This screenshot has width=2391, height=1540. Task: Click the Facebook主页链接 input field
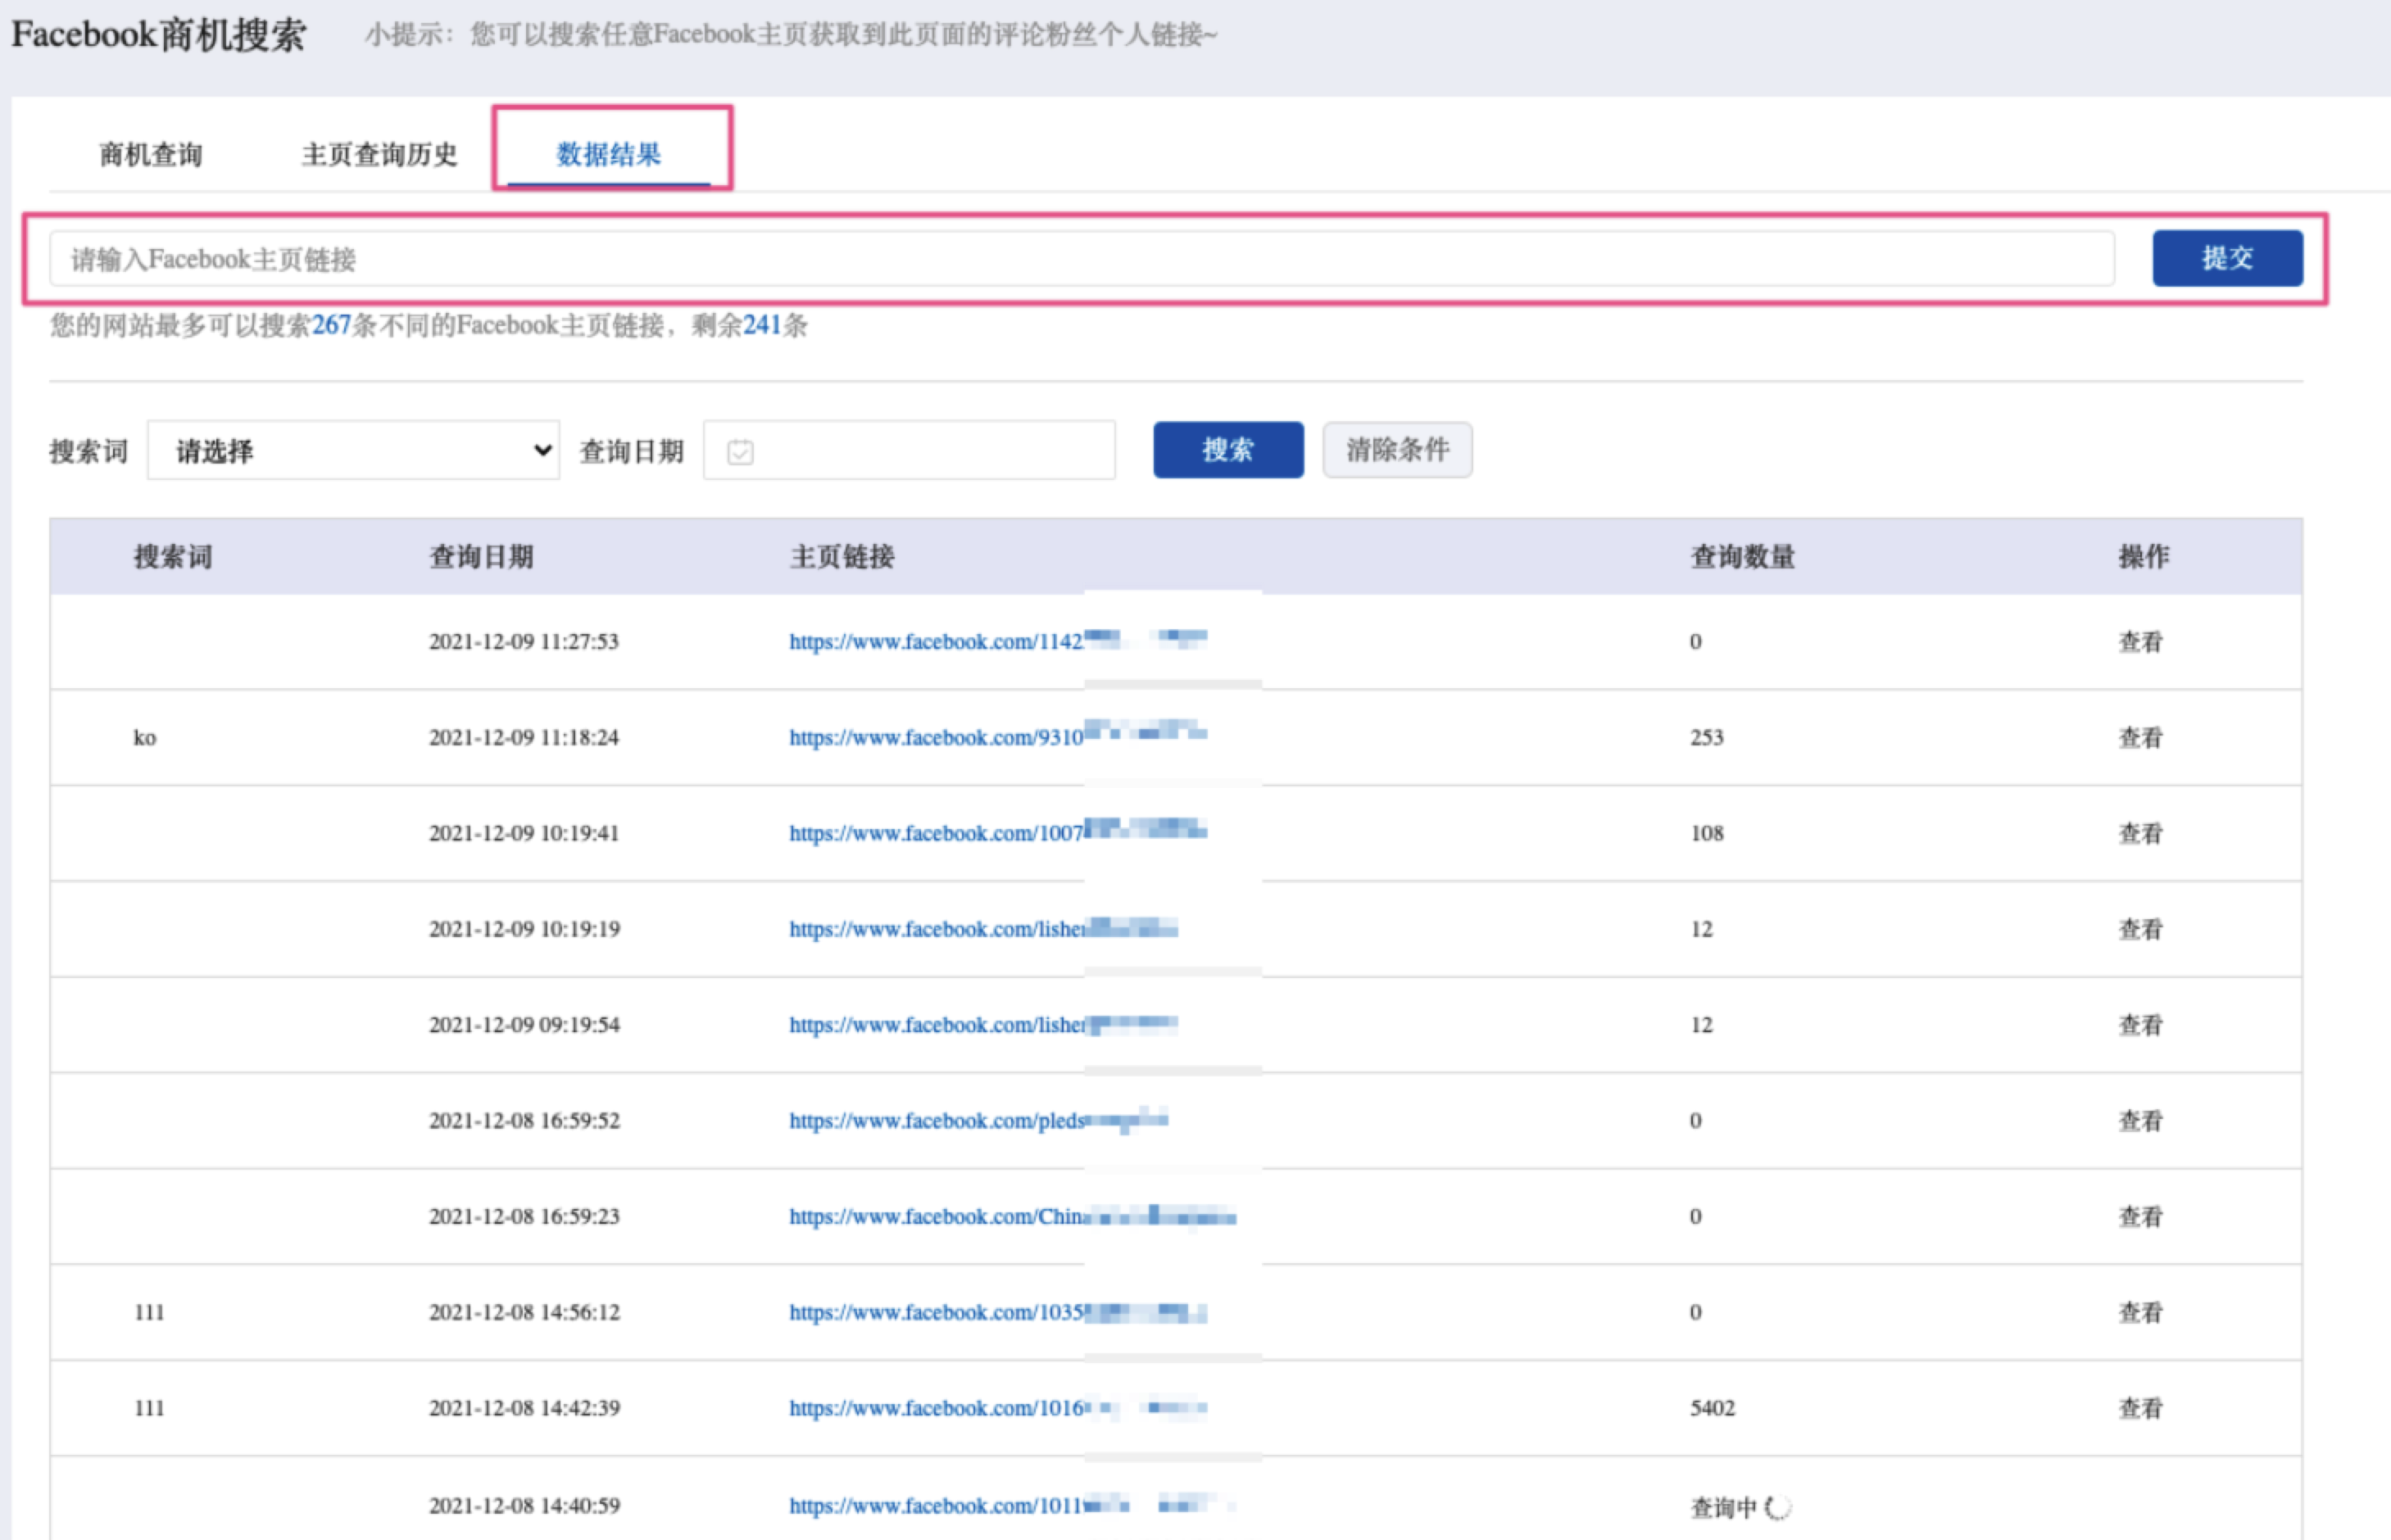pyautogui.click(x=1082, y=259)
